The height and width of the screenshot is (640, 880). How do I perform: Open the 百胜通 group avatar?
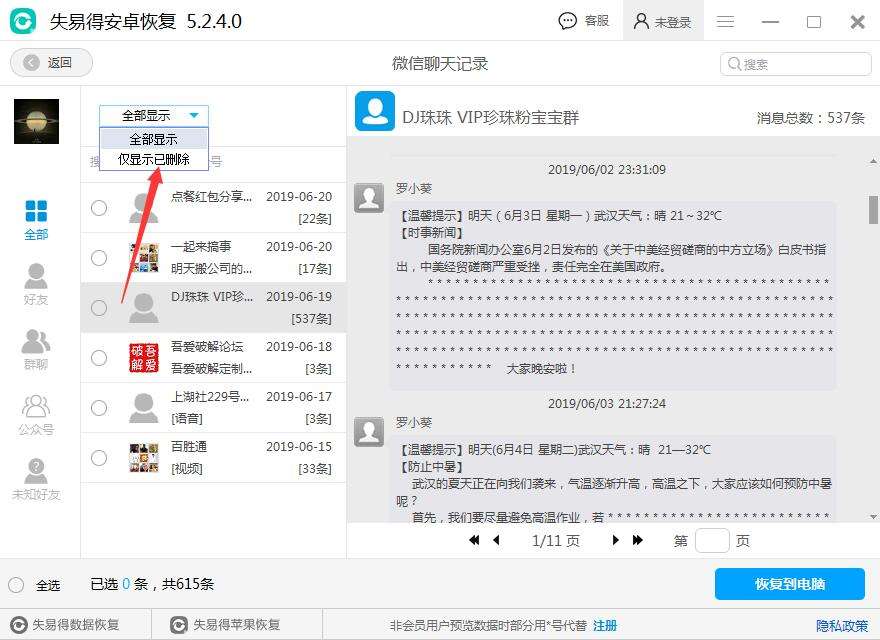pyautogui.click(x=144, y=458)
